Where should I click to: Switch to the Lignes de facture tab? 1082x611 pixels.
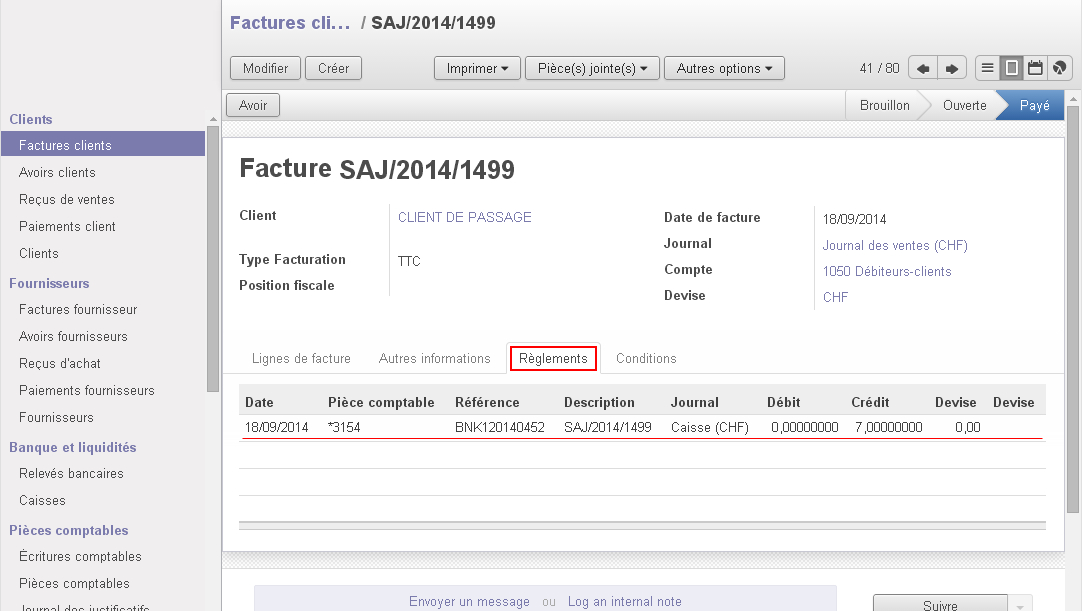coord(301,358)
